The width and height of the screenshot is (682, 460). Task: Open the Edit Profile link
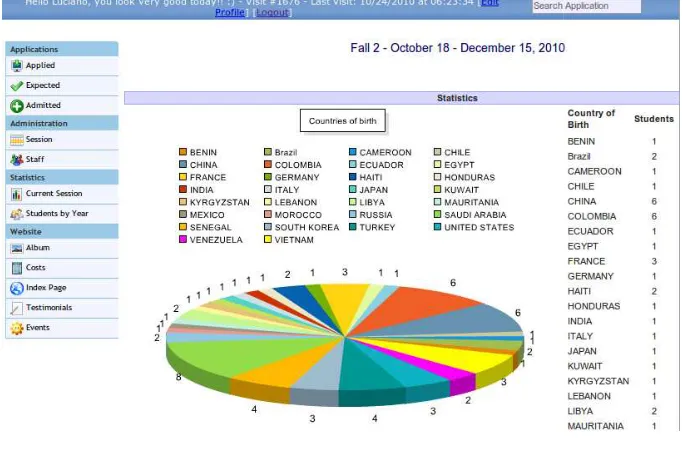(230, 12)
